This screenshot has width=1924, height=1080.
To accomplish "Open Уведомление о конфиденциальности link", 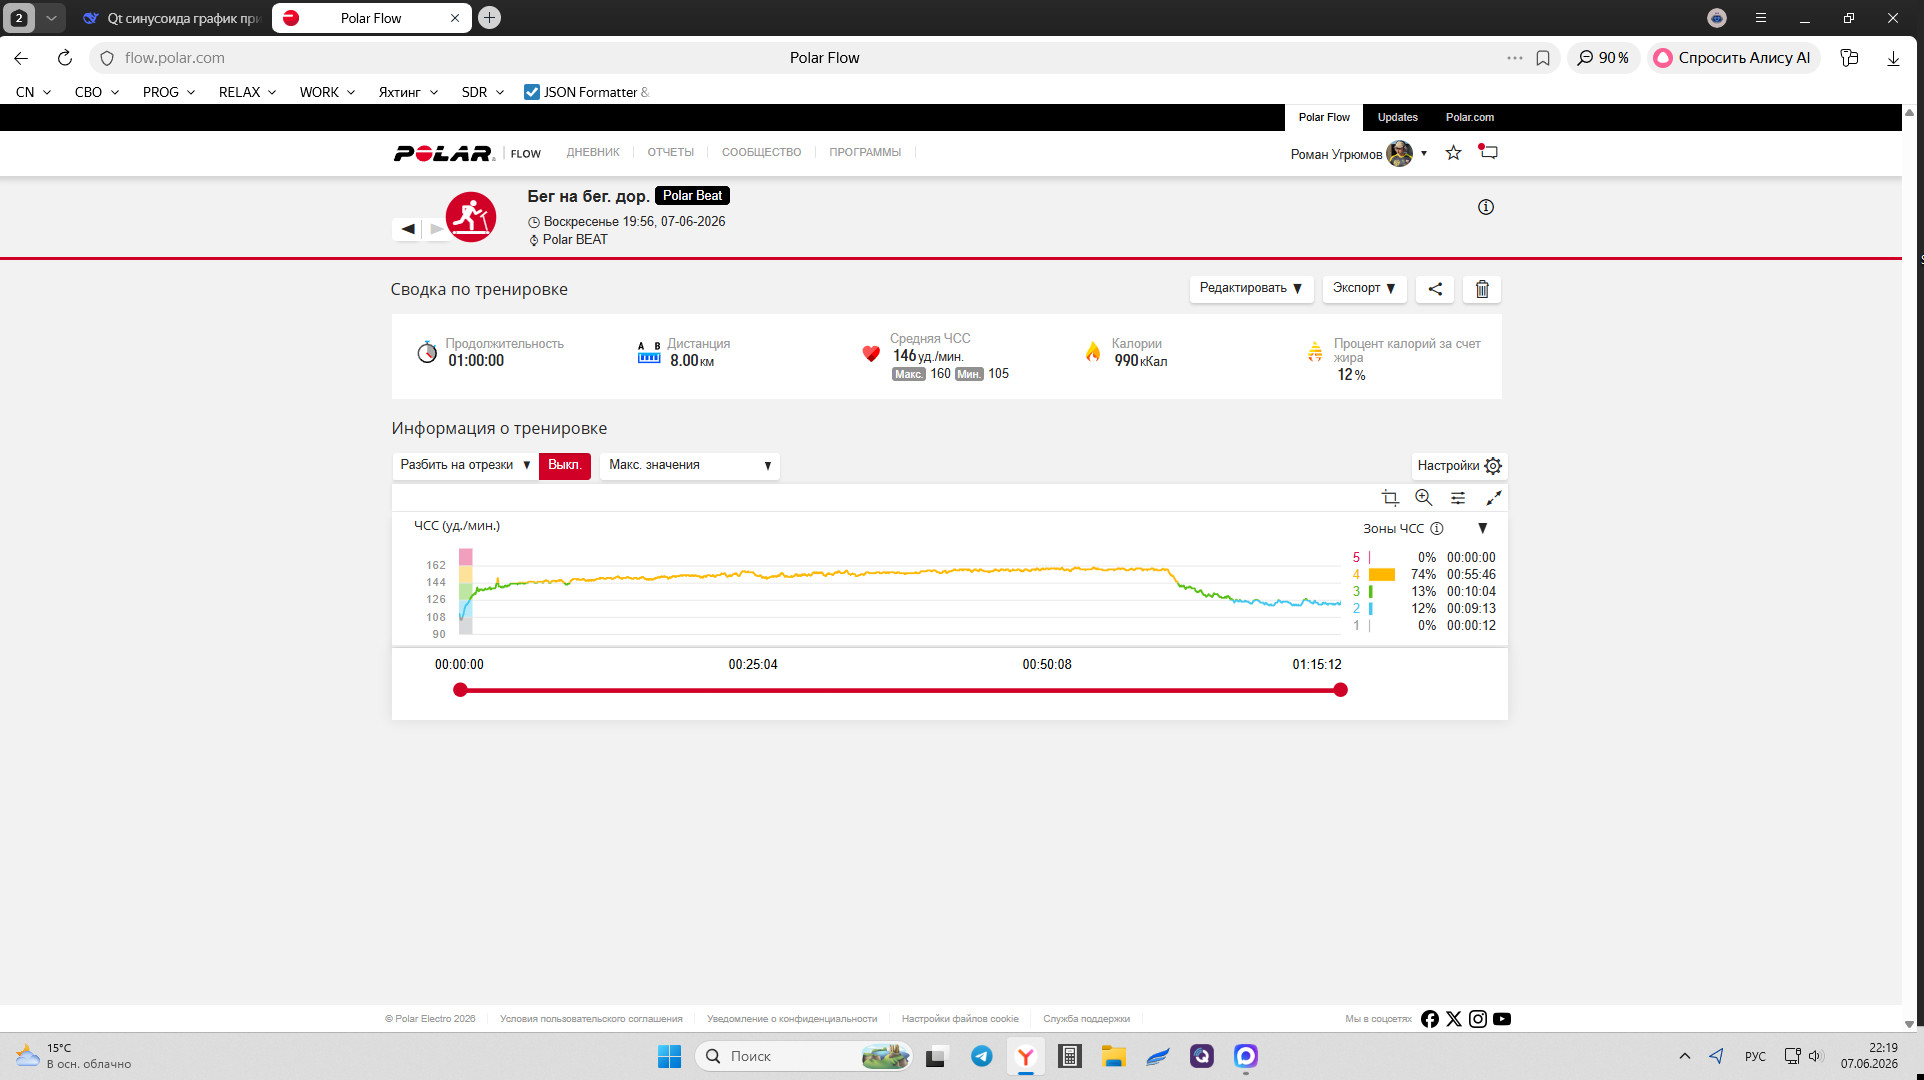I will click(x=792, y=1019).
